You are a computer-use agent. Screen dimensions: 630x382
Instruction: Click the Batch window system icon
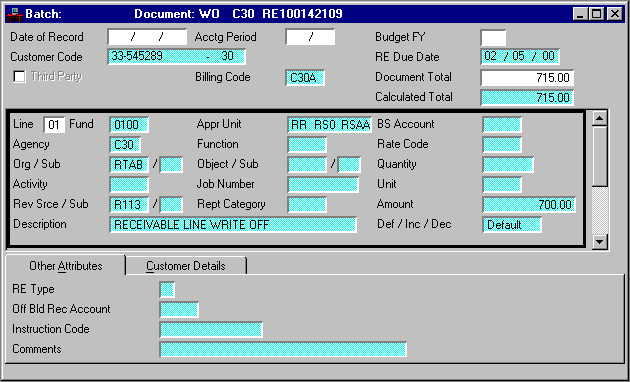tap(15, 14)
